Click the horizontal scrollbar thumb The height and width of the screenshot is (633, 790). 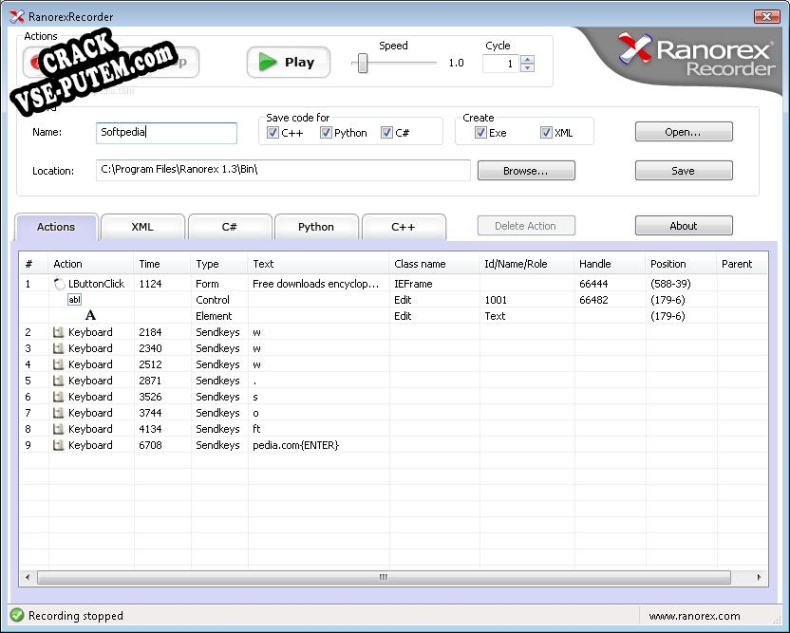click(x=384, y=577)
